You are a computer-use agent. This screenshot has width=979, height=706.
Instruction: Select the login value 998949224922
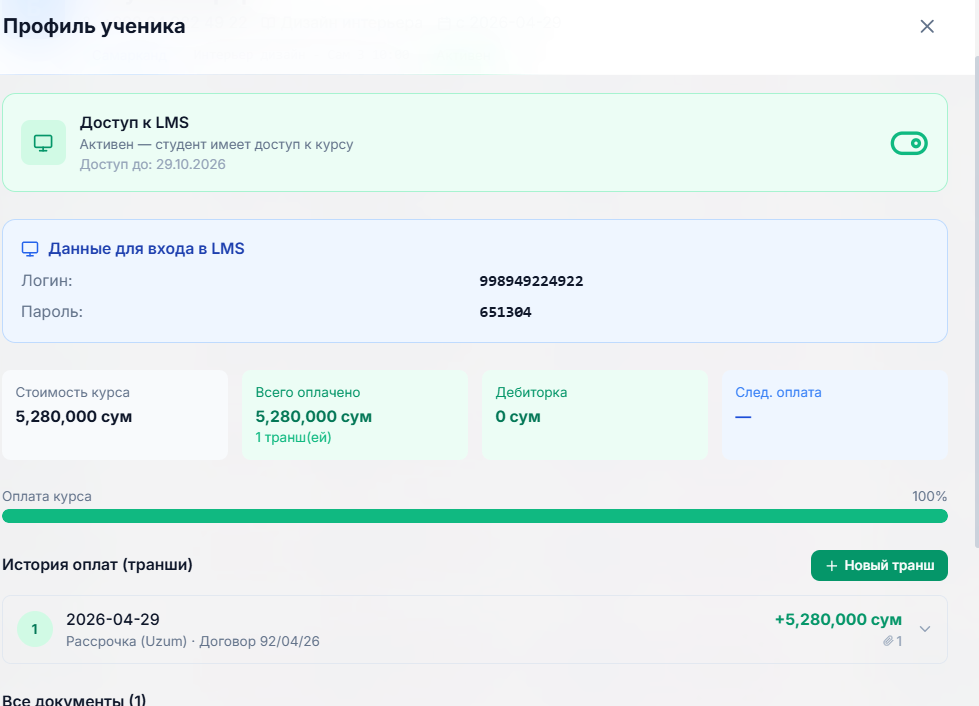pos(531,282)
